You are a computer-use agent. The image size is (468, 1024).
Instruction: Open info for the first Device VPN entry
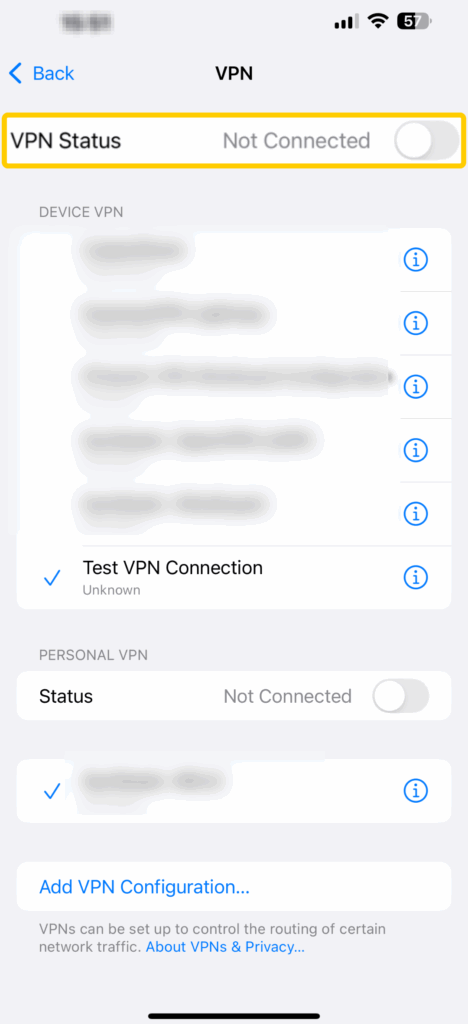[x=416, y=260]
